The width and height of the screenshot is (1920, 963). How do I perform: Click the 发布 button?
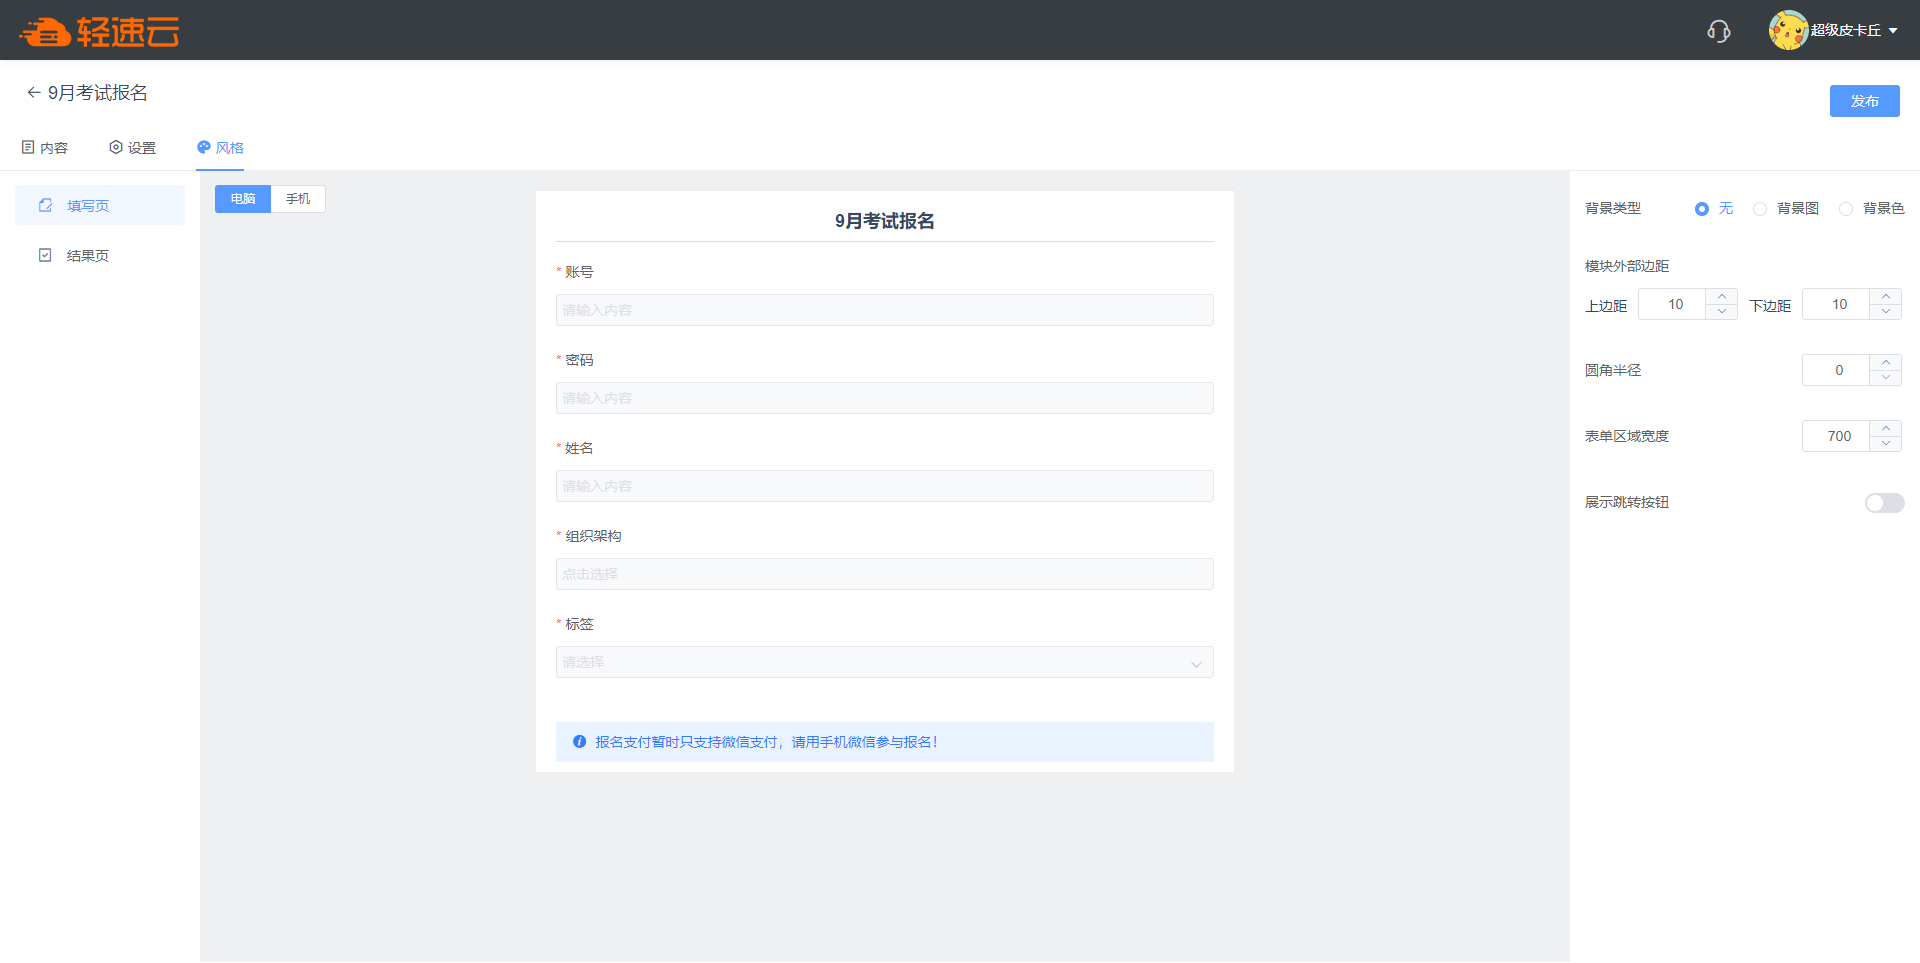1864,101
